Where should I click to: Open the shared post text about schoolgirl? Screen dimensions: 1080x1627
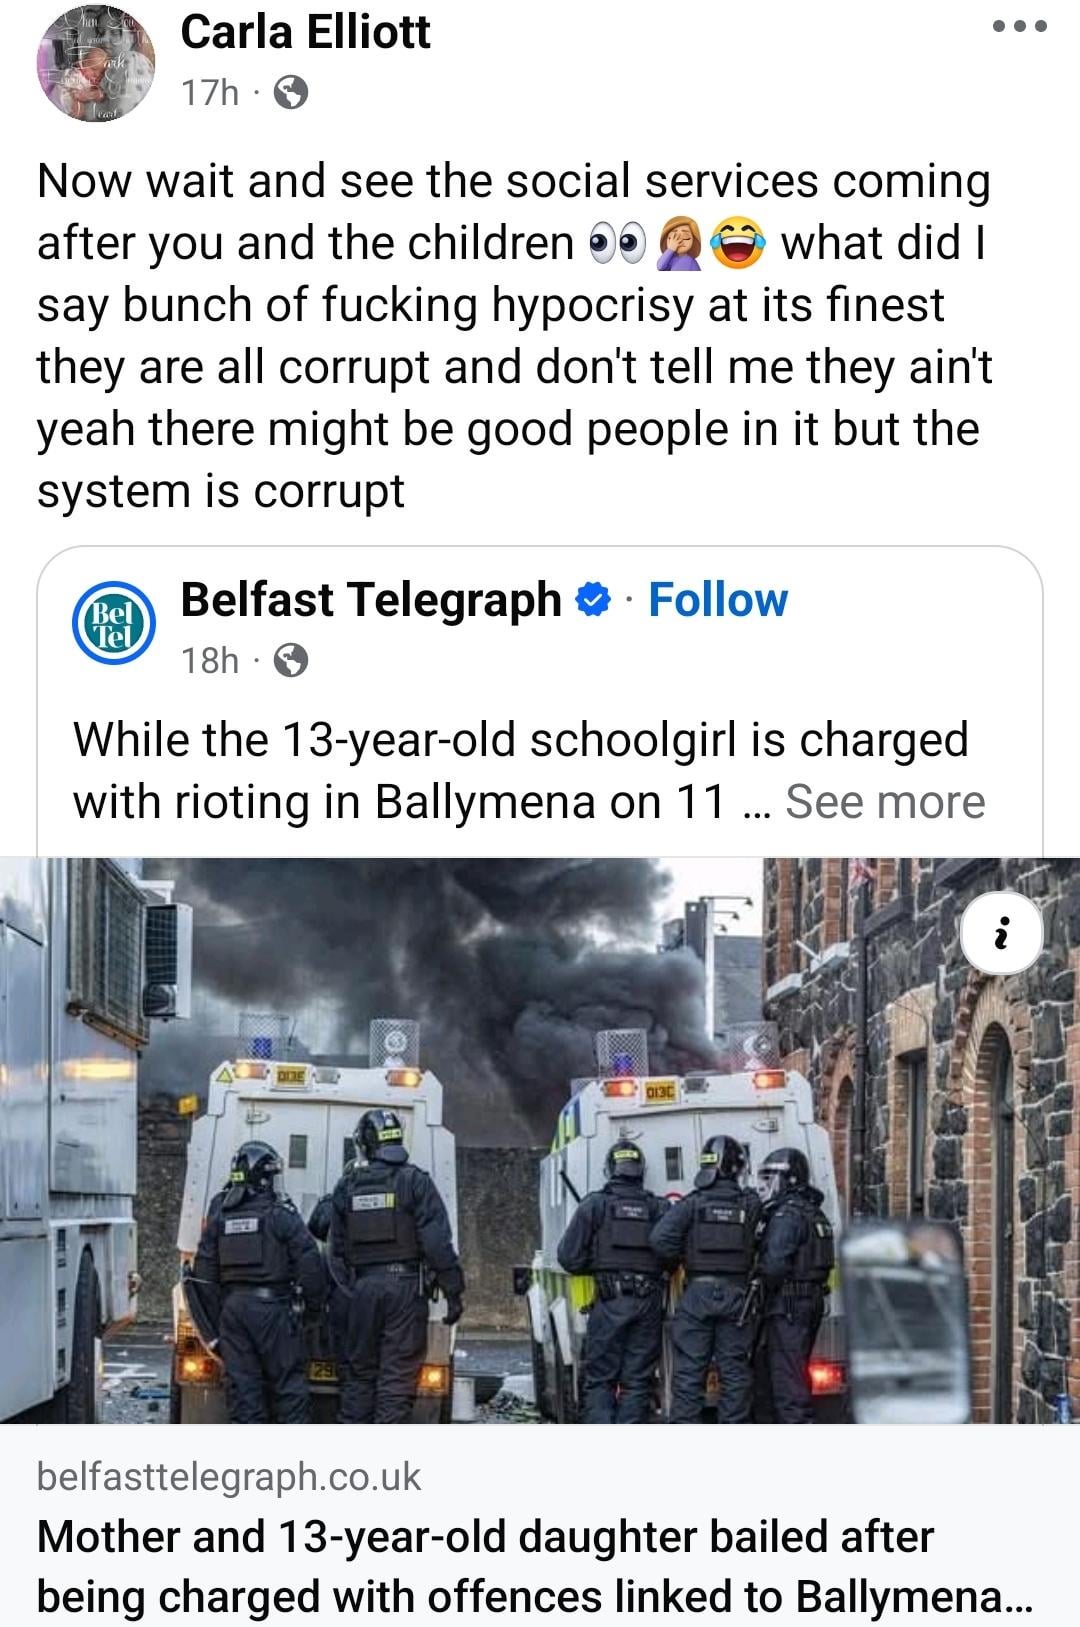pos(520,770)
